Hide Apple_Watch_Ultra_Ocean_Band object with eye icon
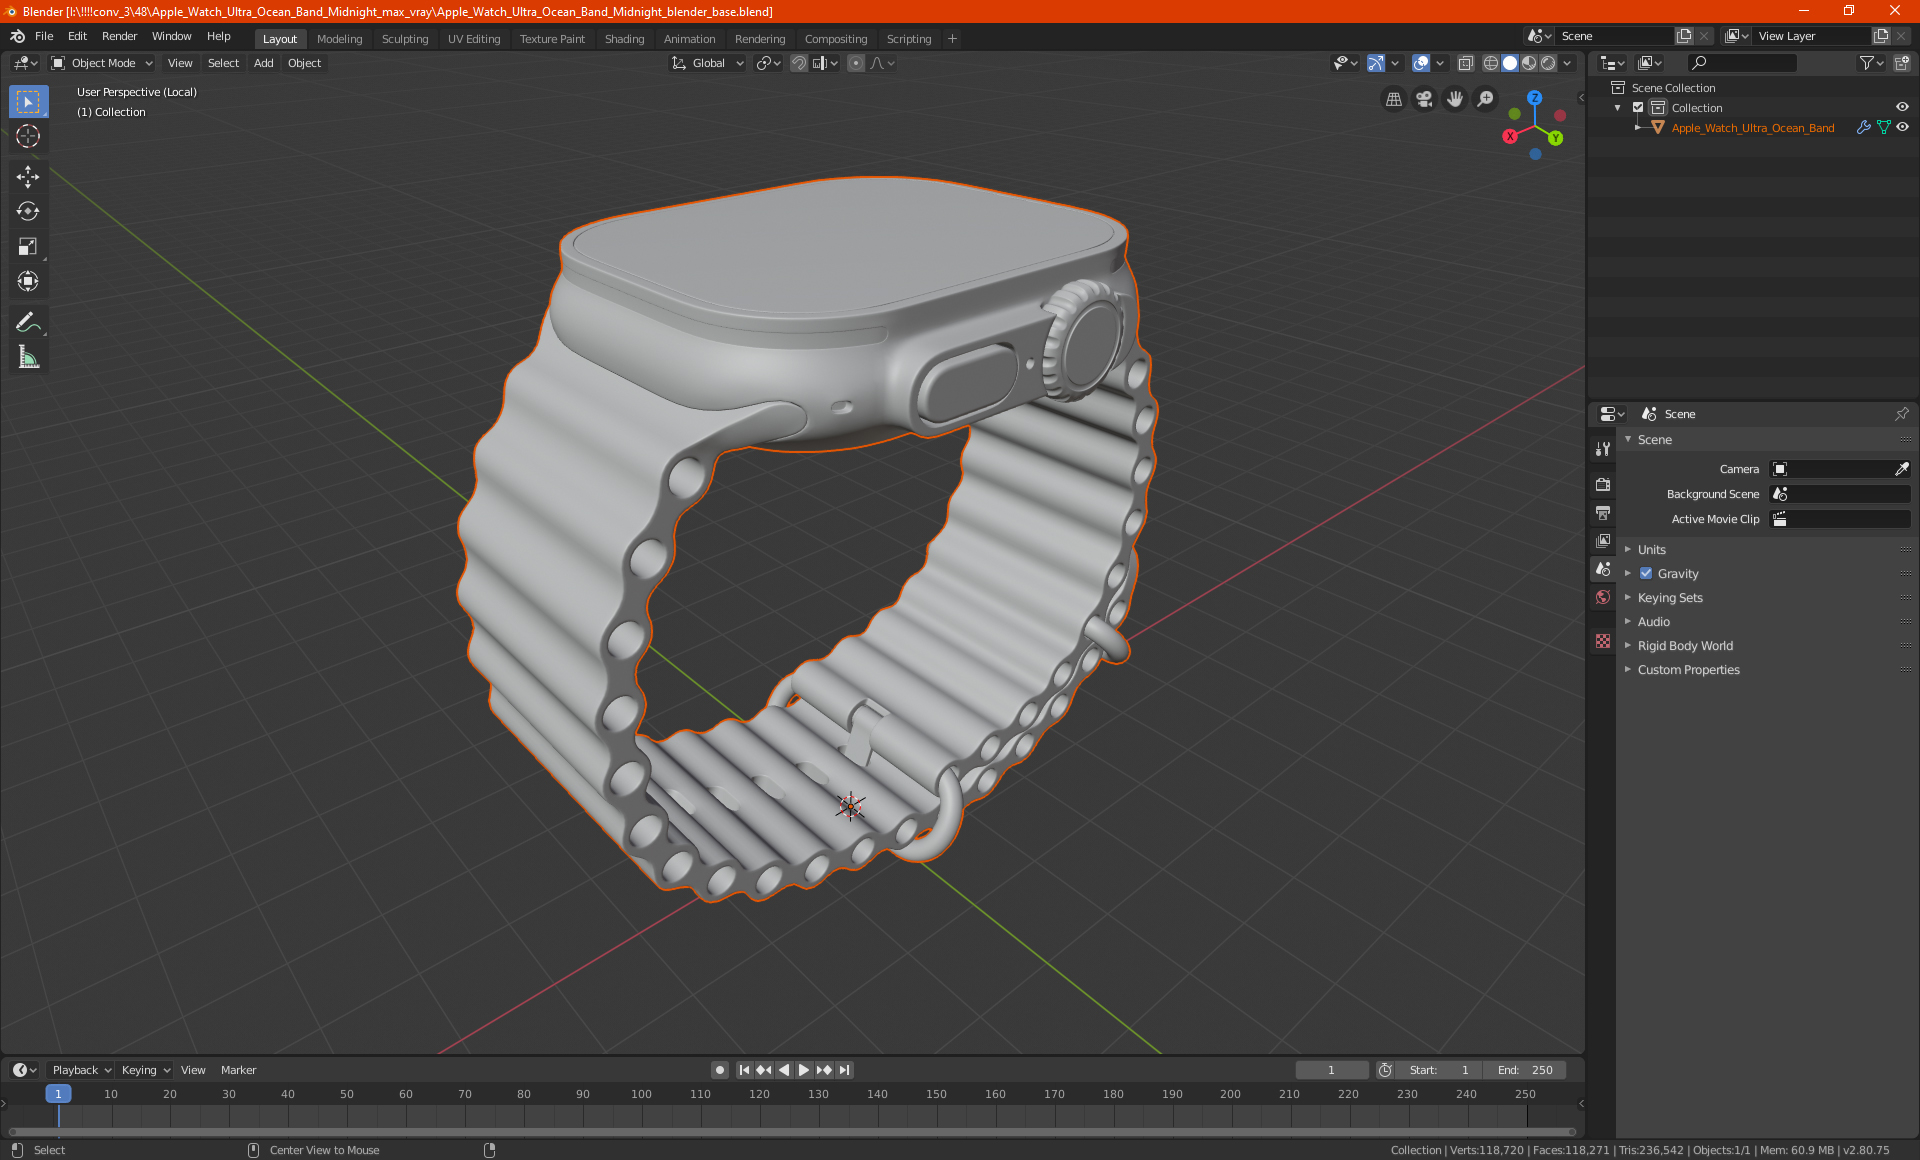 [1902, 127]
